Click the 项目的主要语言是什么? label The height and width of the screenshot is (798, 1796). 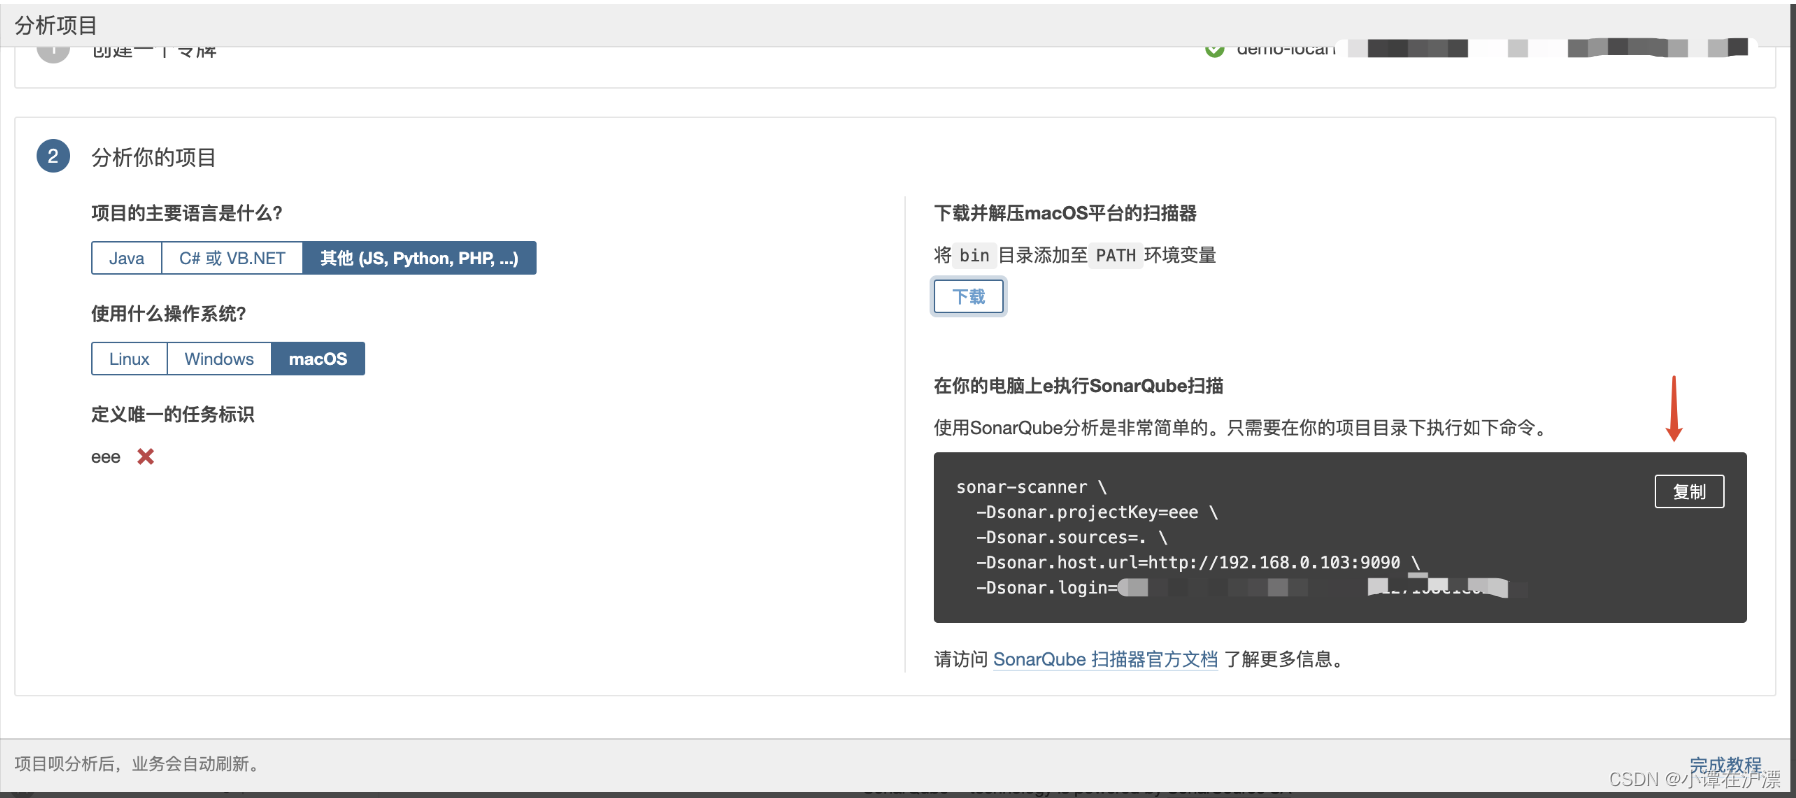coord(187,213)
